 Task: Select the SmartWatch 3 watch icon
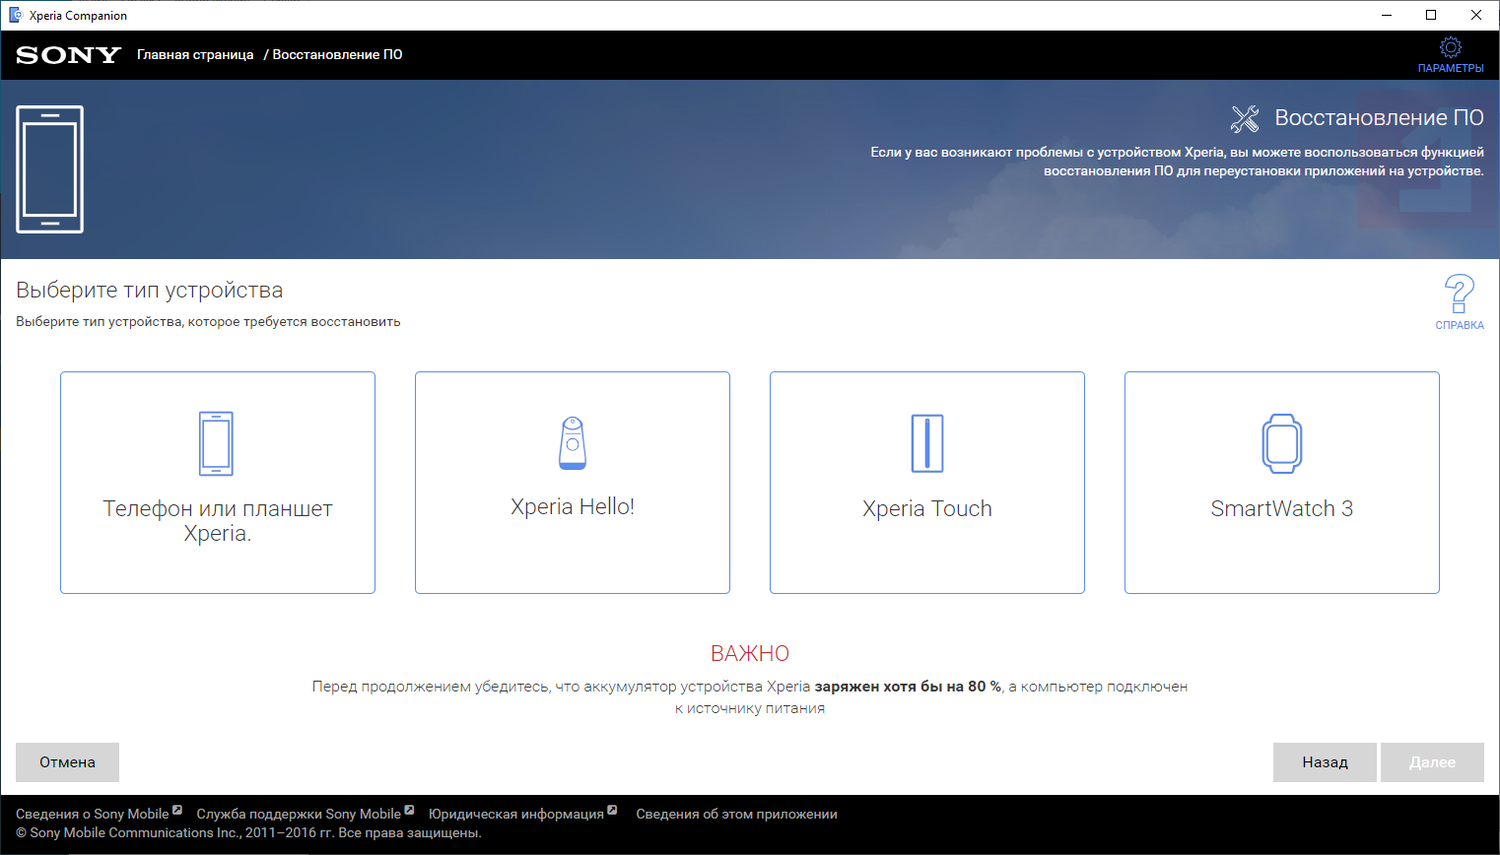pyautogui.click(x=1282, y=443)
